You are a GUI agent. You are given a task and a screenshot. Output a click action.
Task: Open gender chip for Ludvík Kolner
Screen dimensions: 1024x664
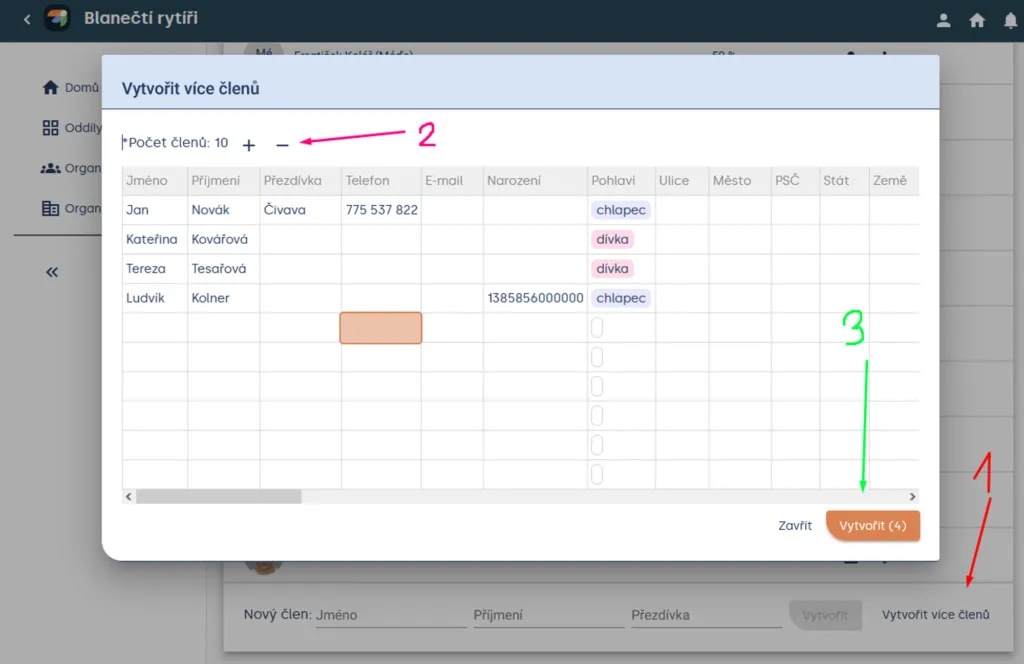620,298
